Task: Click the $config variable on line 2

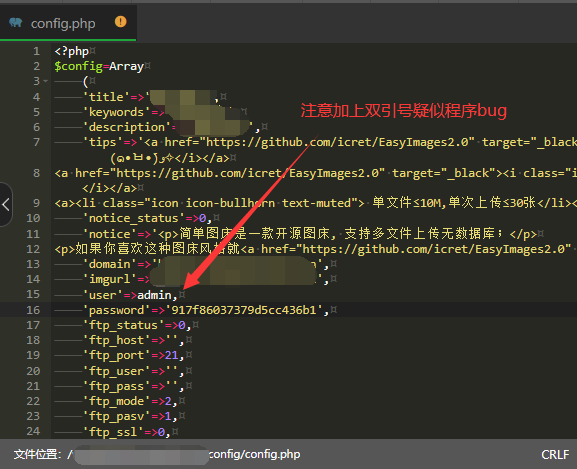Action: click(x=78, y=66)
